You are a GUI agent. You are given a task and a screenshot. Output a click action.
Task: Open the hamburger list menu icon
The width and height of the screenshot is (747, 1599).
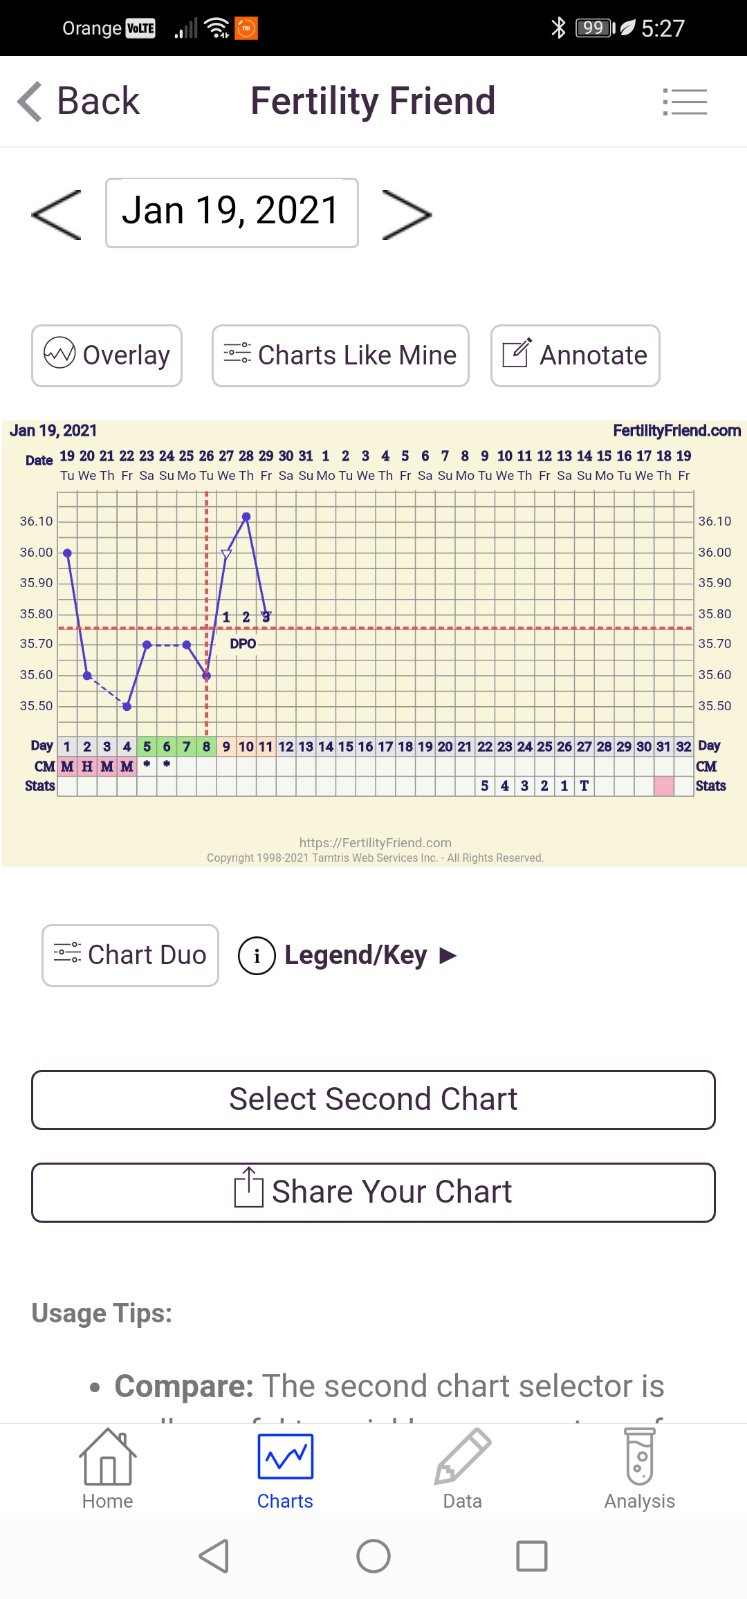click(685, 102)
